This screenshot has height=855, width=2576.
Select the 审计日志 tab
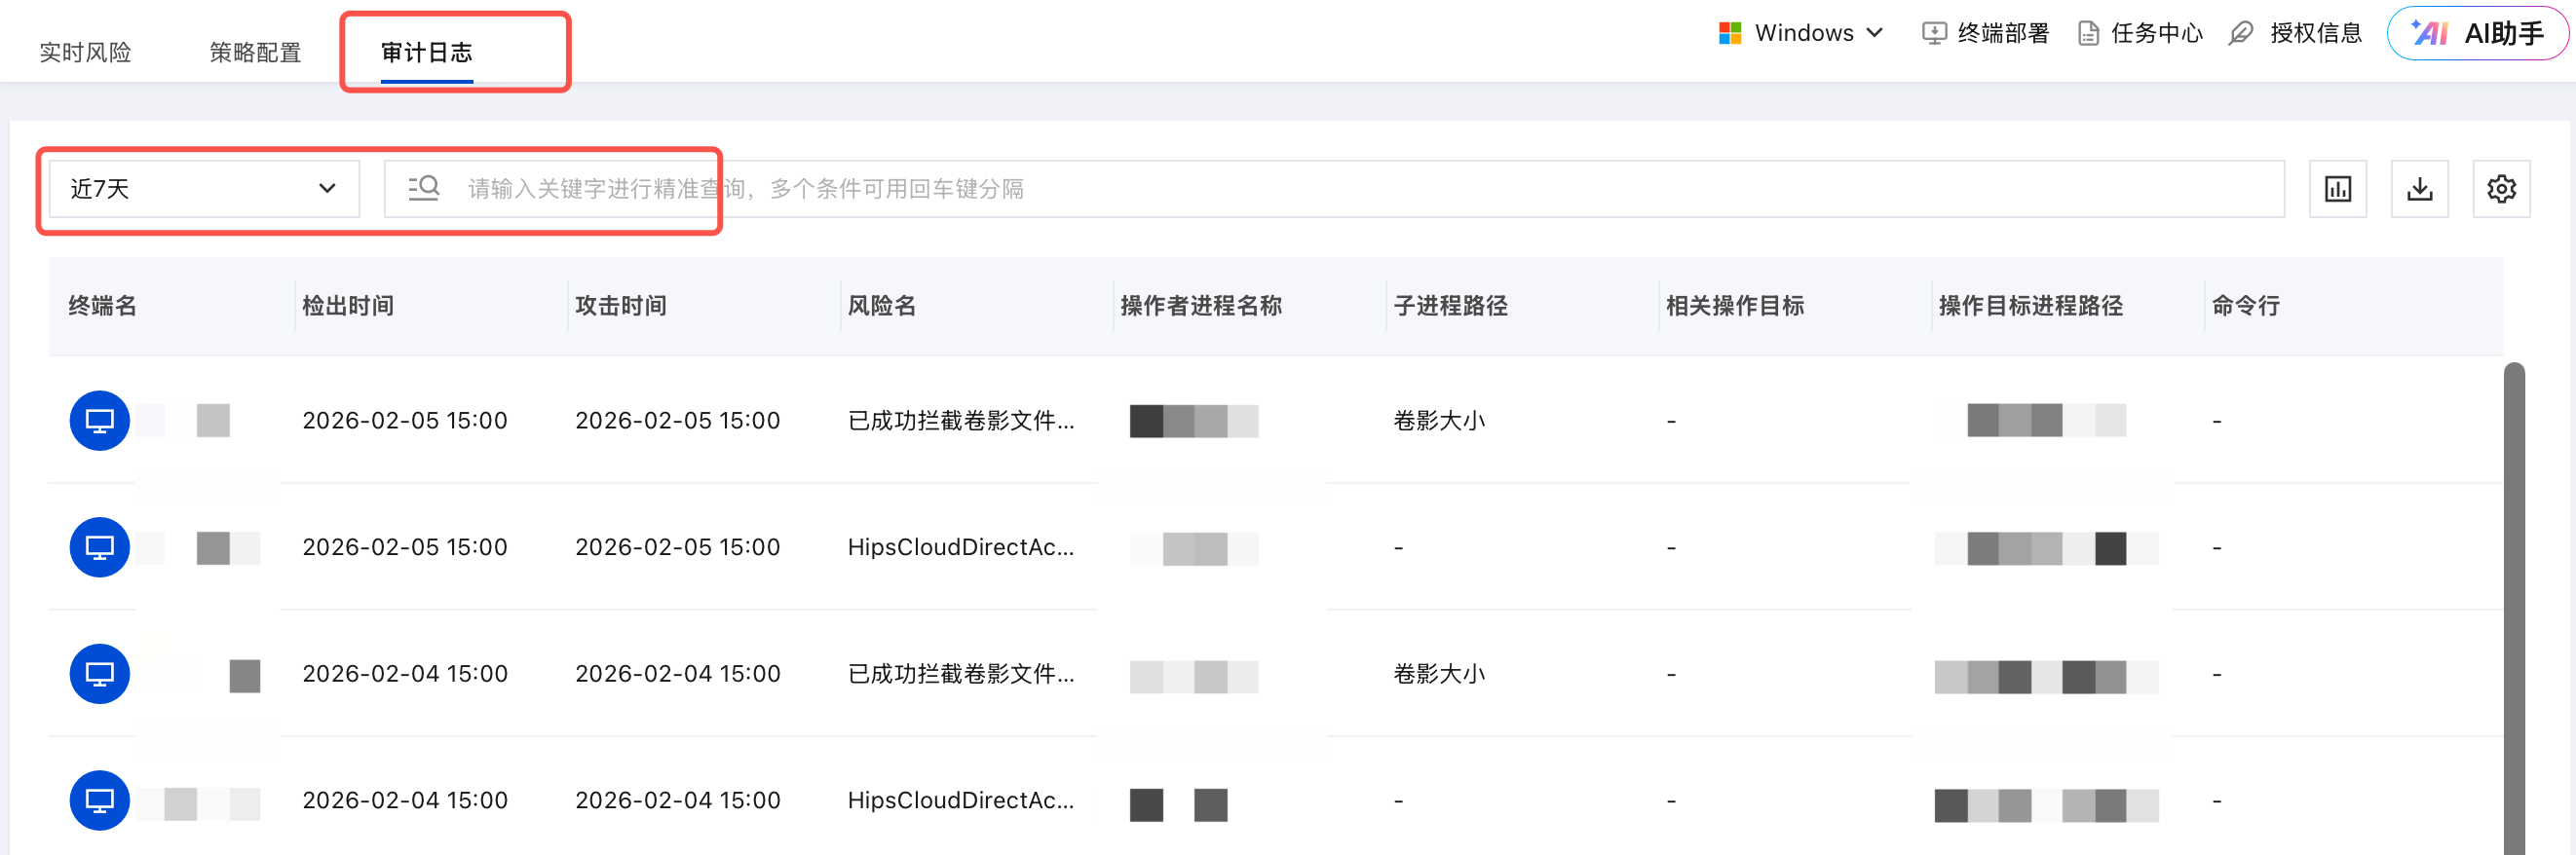pyautogui.click(x=426, y=52)
